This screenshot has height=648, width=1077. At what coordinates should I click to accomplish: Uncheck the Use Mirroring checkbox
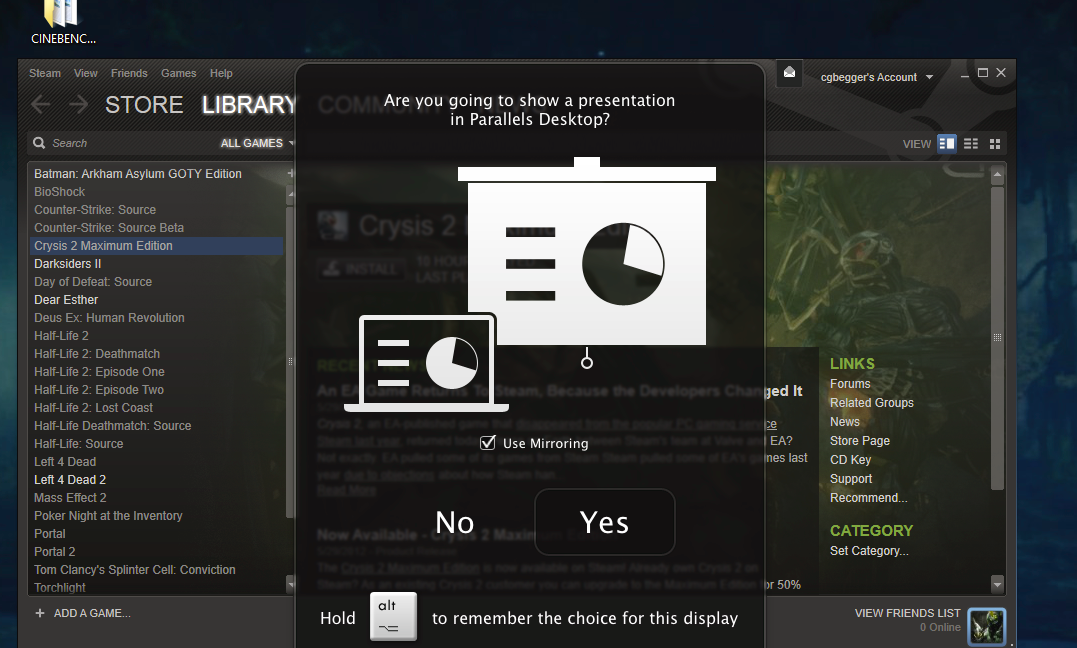tap(488, 443)
